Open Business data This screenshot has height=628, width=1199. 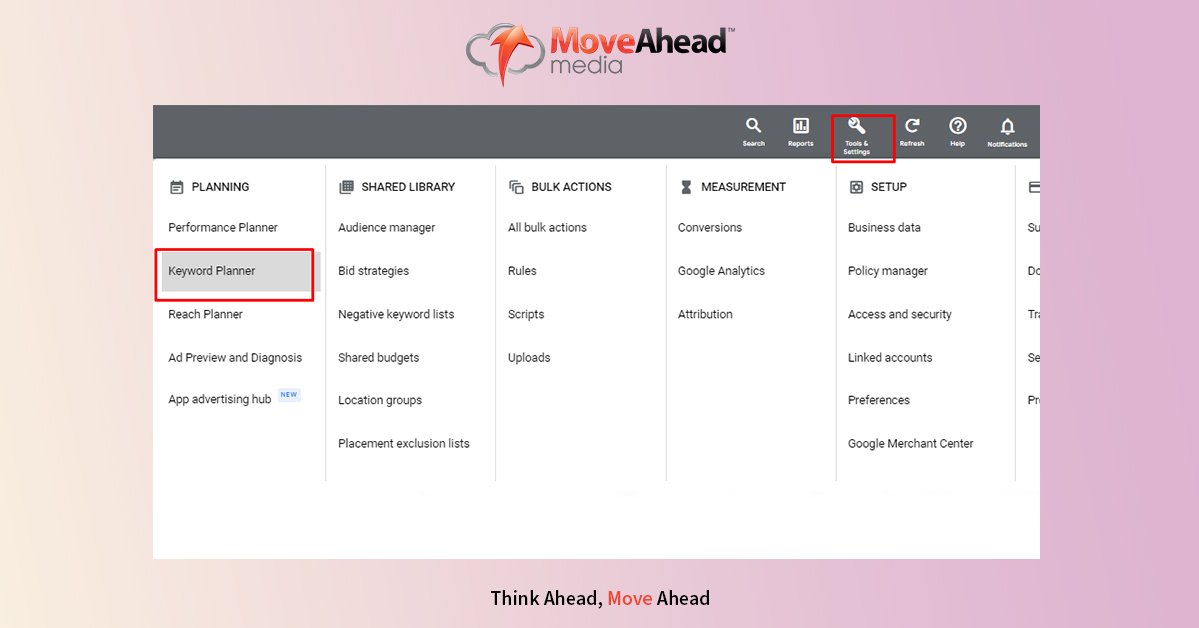coord(884,227)
